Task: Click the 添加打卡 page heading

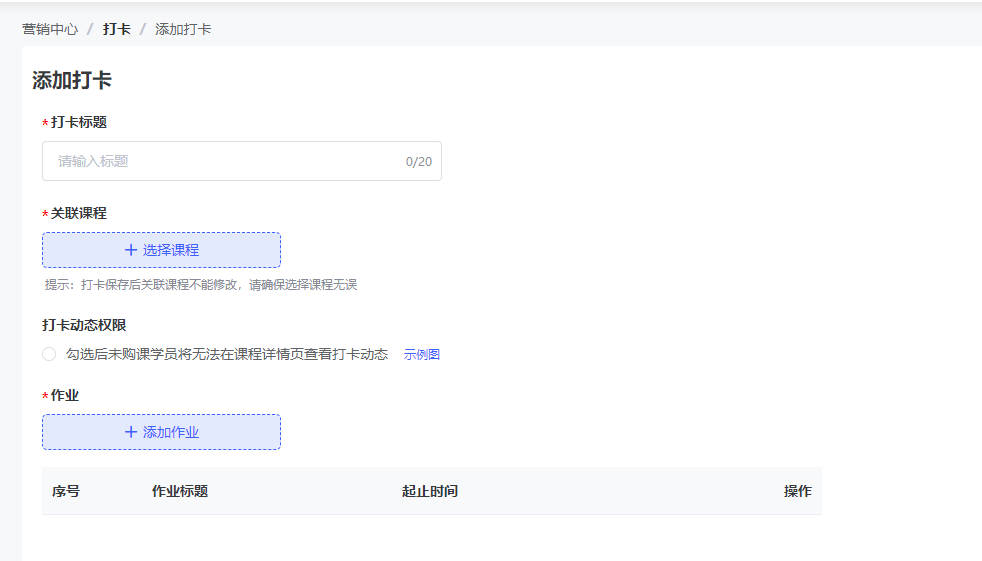Action: pyautogui.click(x=72, y=81)
